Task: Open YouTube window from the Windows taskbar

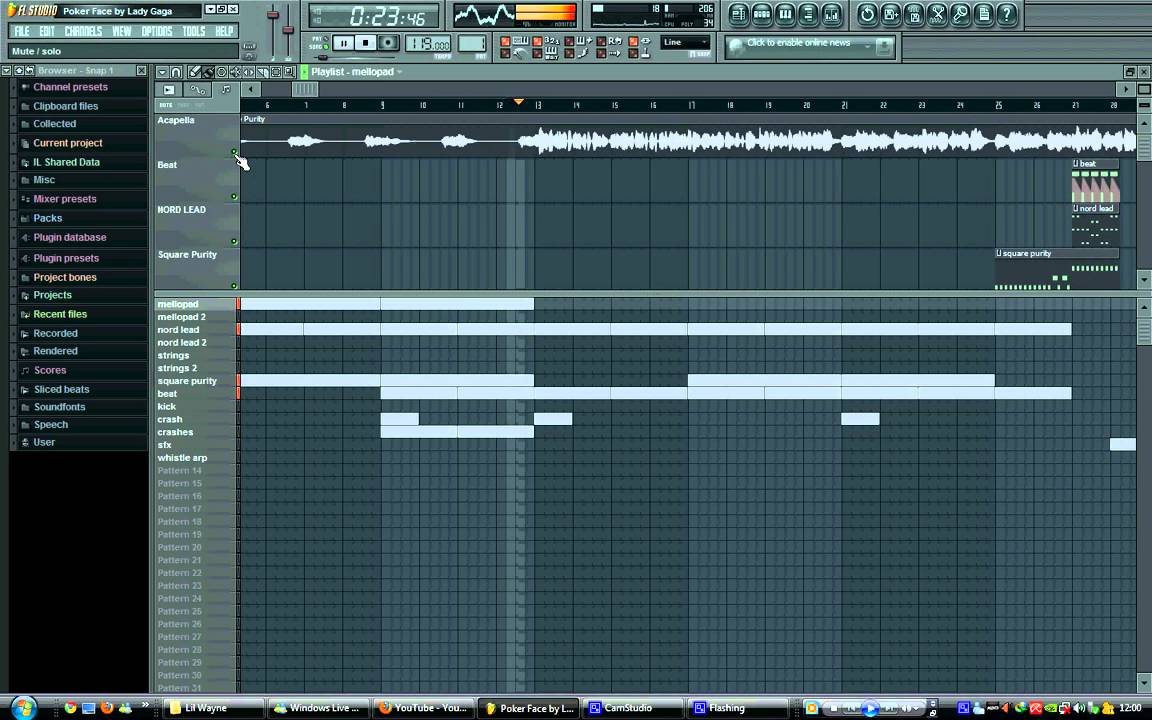Action: pos(423,708)
